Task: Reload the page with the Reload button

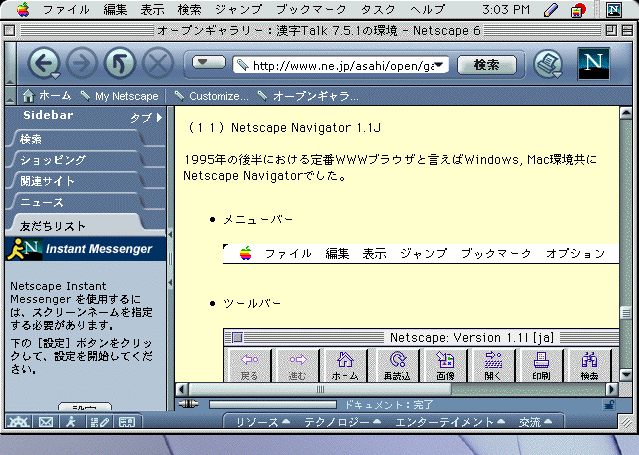Action: (x=120, y=63)
